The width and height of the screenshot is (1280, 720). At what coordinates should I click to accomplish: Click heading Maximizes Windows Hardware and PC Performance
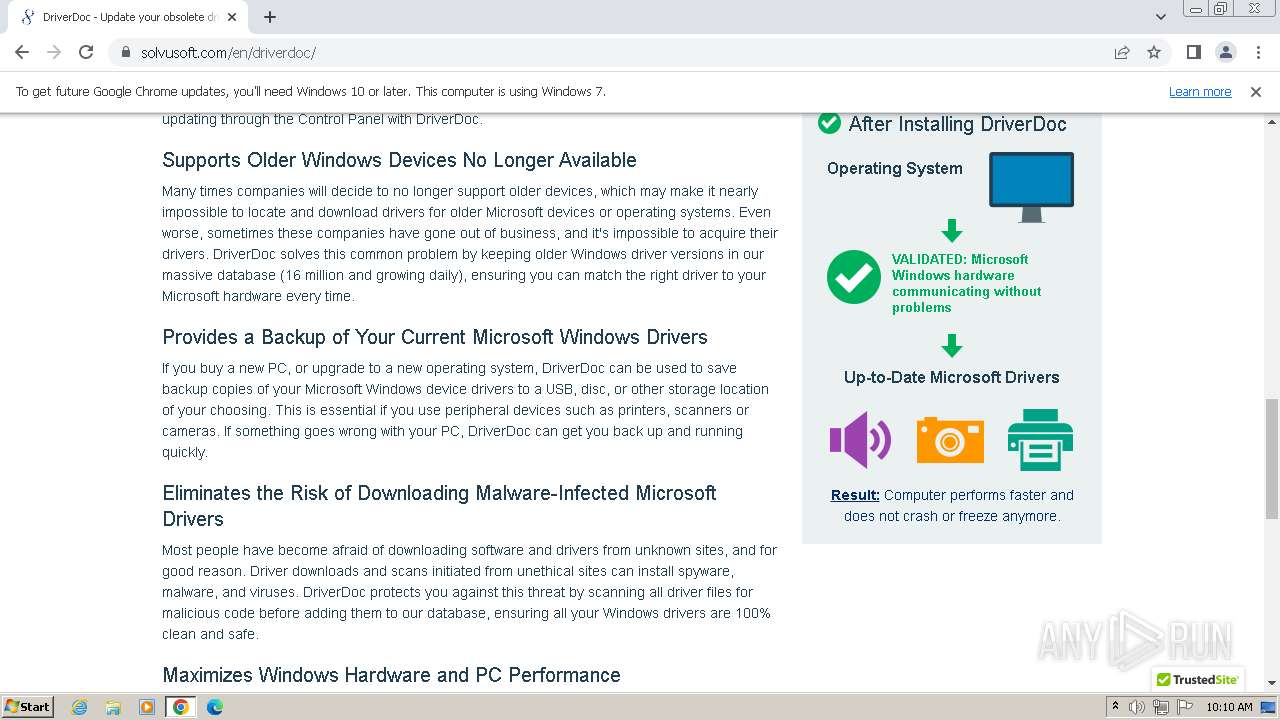pos(391,675)
